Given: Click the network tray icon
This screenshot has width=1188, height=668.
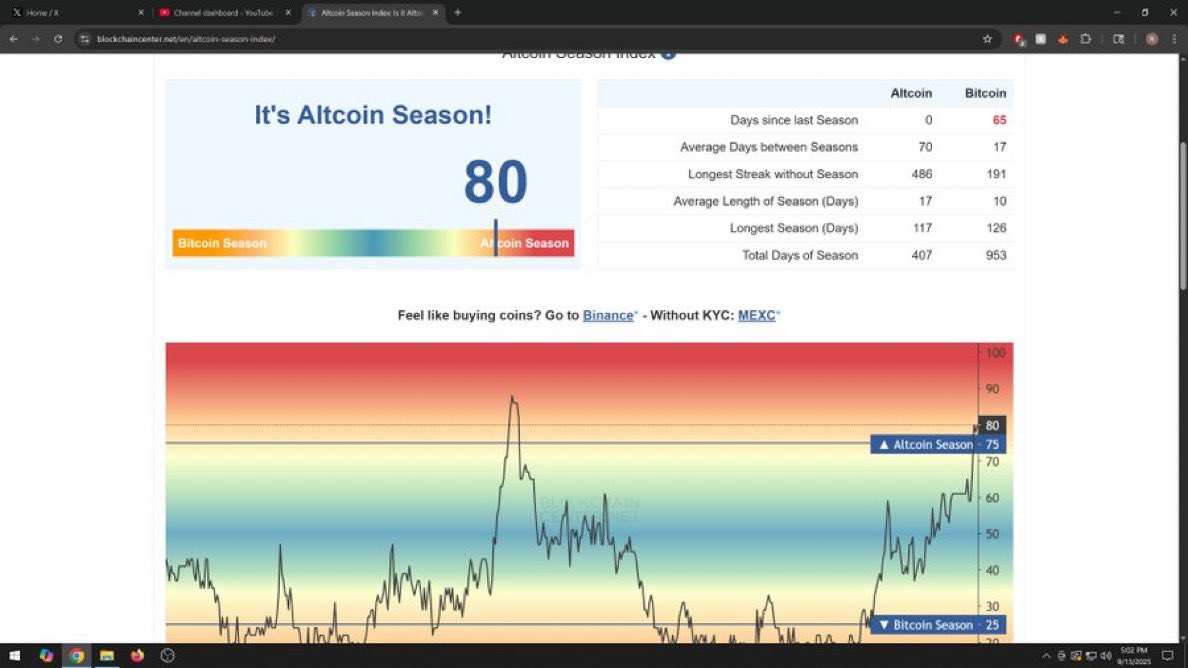Looking at the screenshot, I should click(x=1091, y=656).
